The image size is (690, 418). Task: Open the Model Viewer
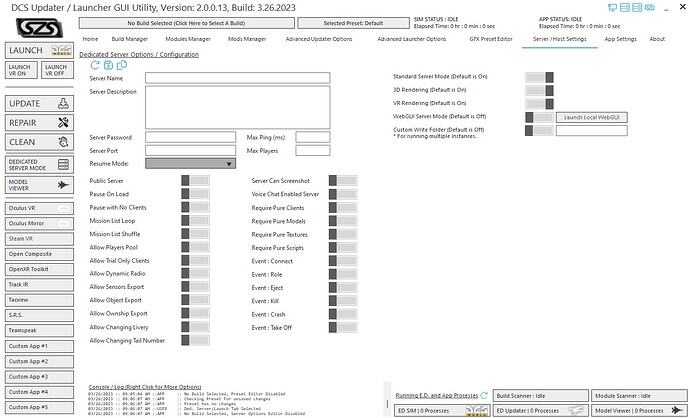pos(39,185)
